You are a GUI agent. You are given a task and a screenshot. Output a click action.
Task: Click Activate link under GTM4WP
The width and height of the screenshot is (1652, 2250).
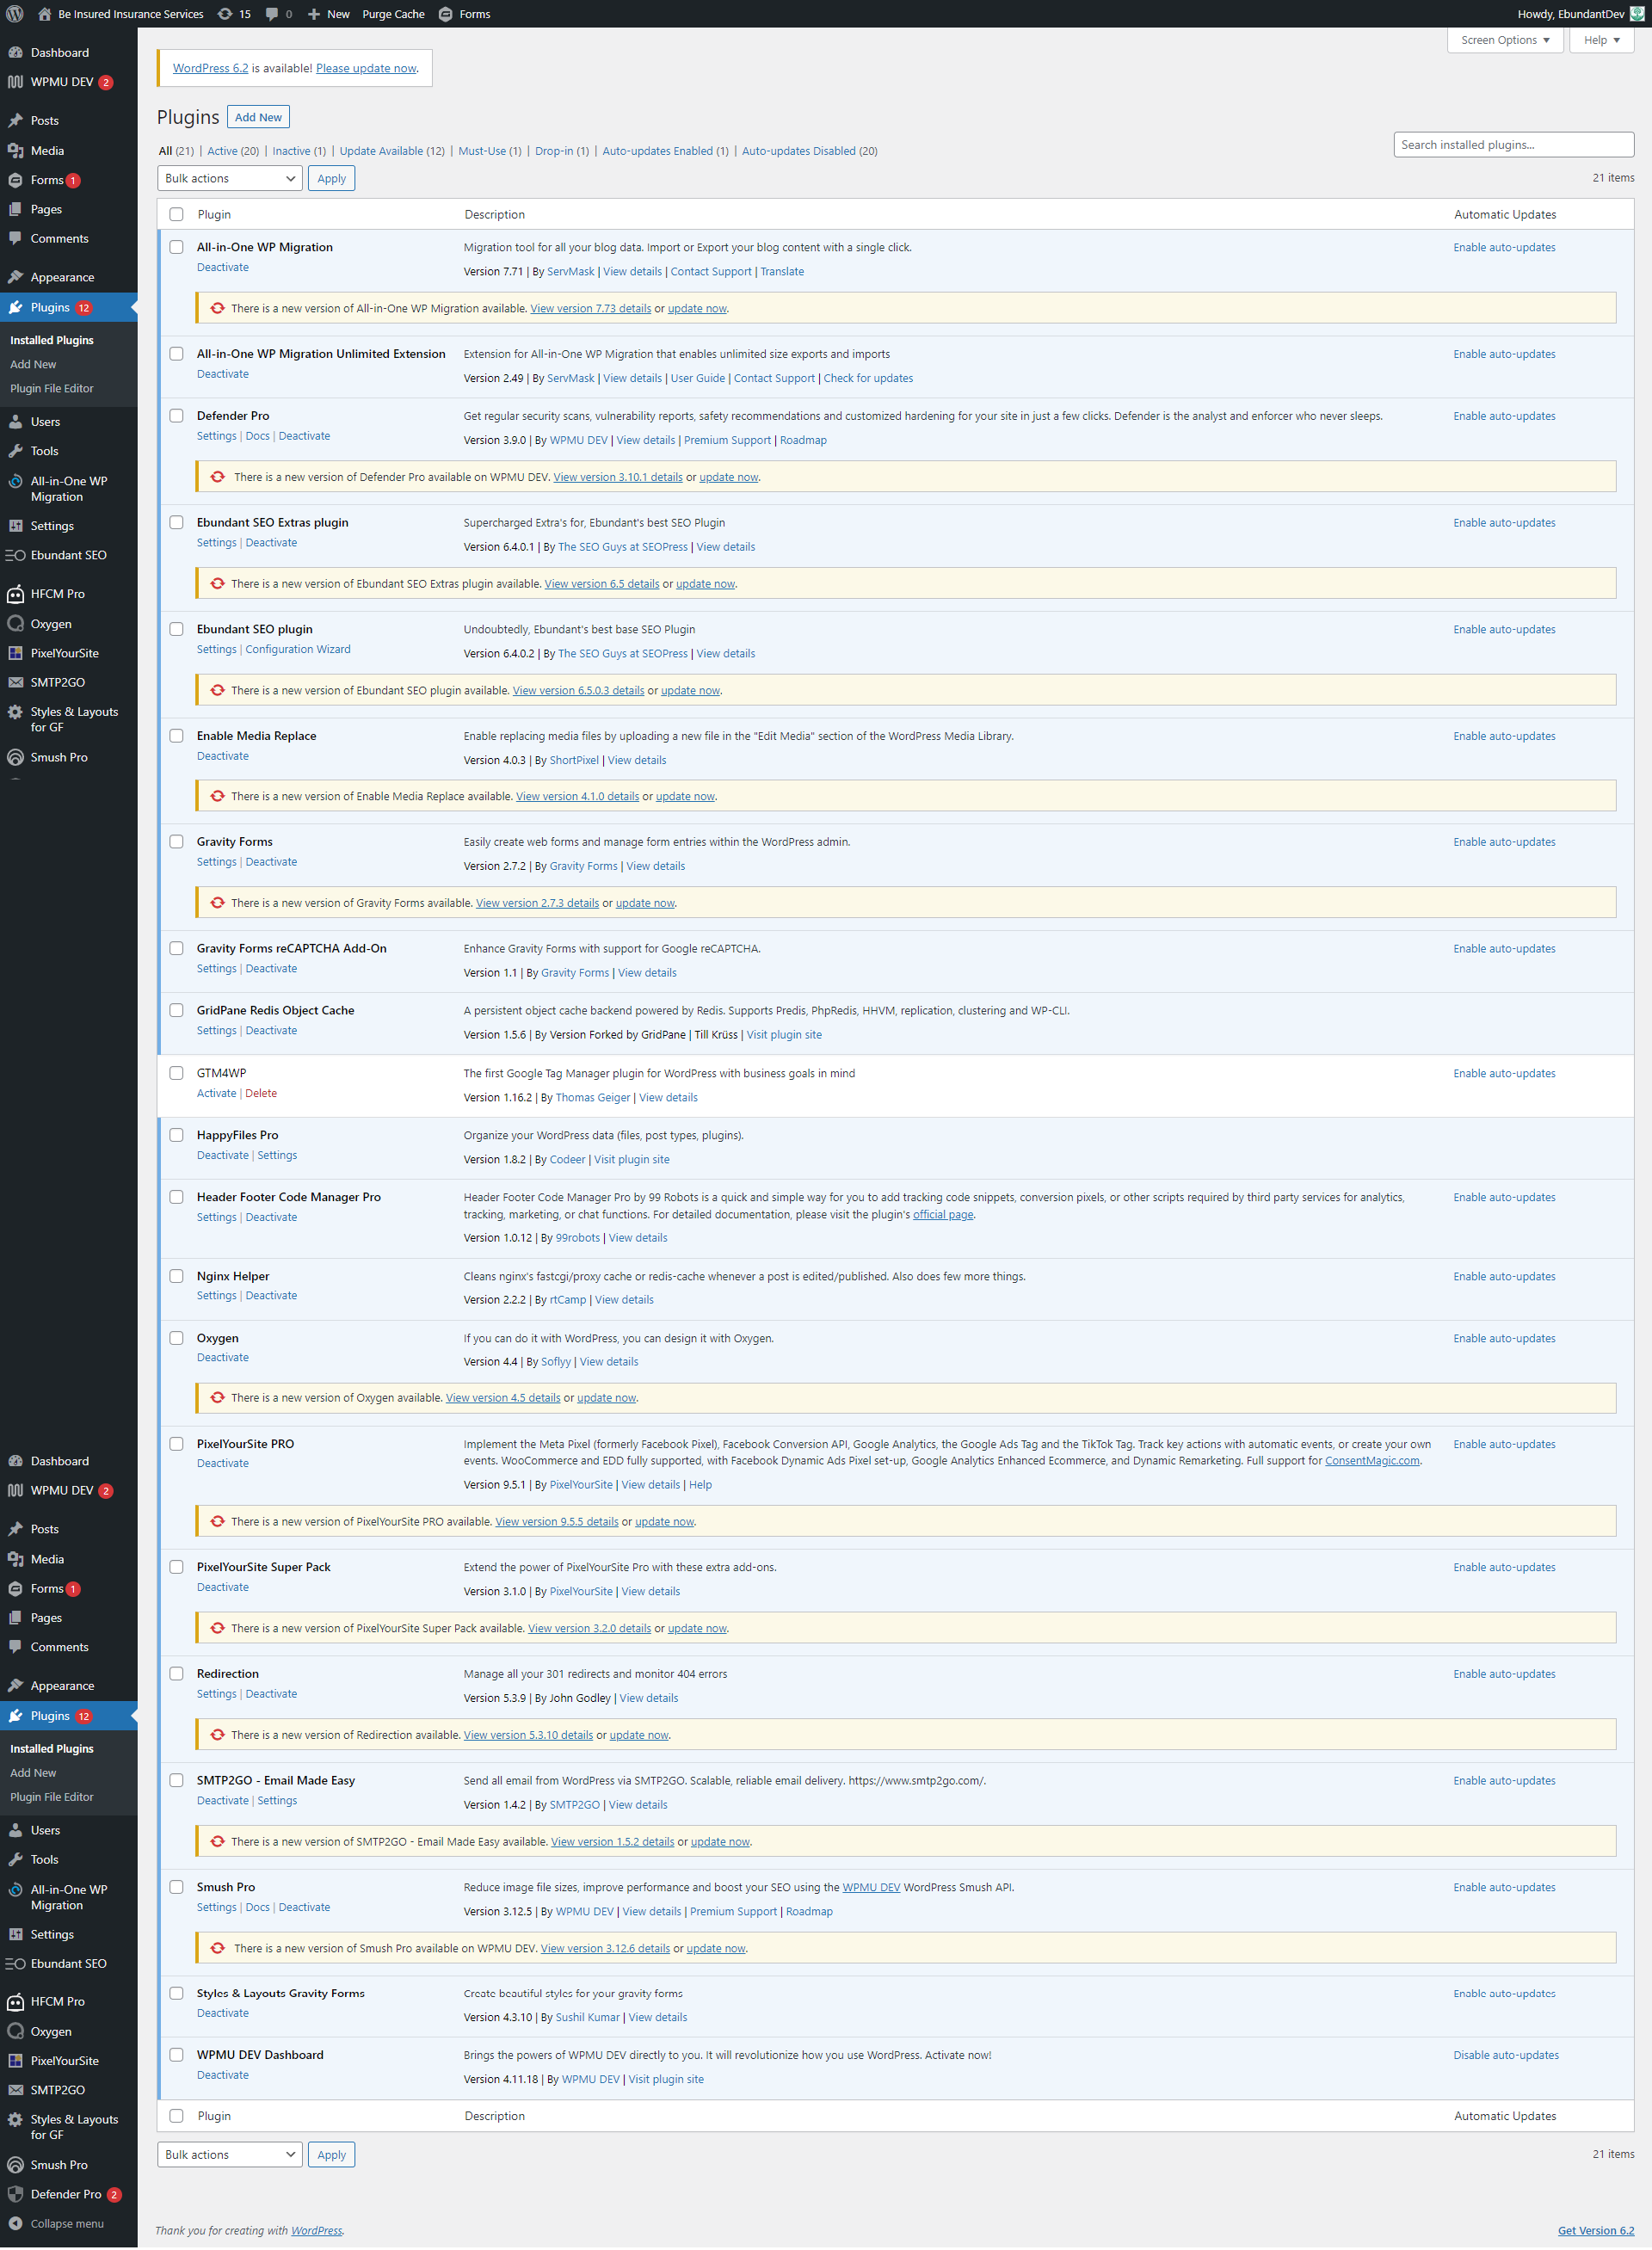pos(216,1093)
